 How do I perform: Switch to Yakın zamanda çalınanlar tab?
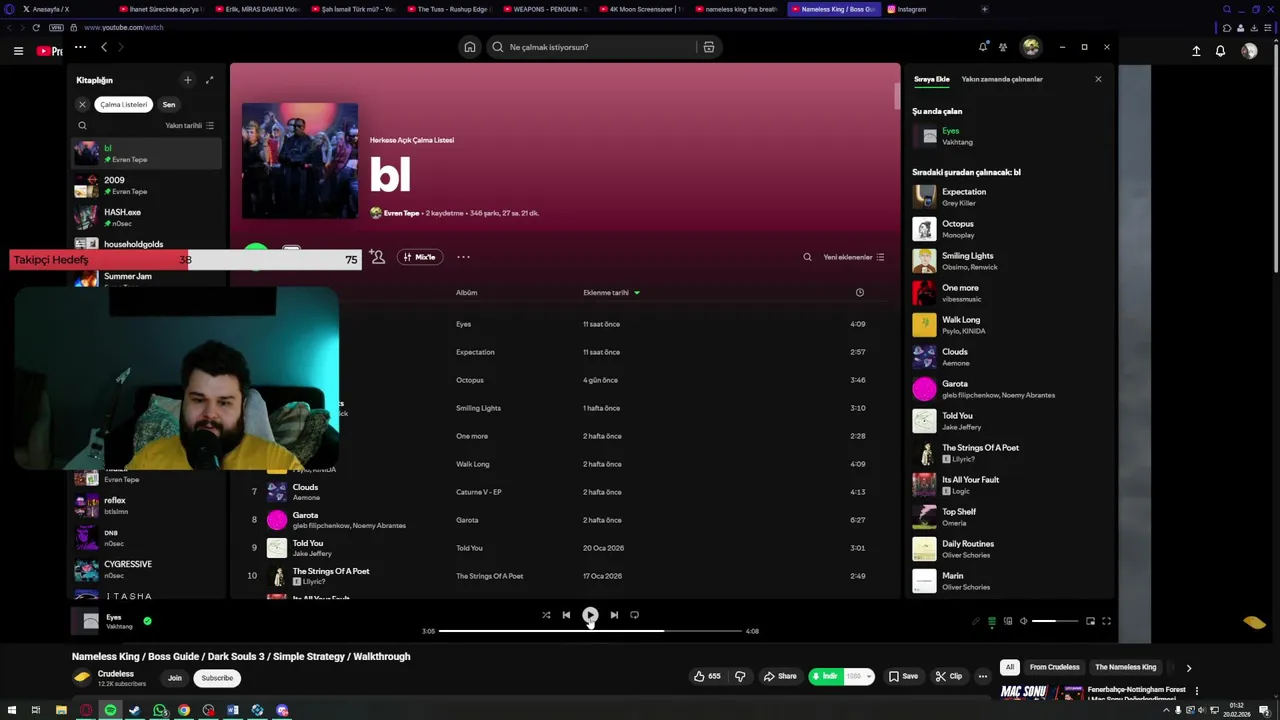click(1002, 79)
